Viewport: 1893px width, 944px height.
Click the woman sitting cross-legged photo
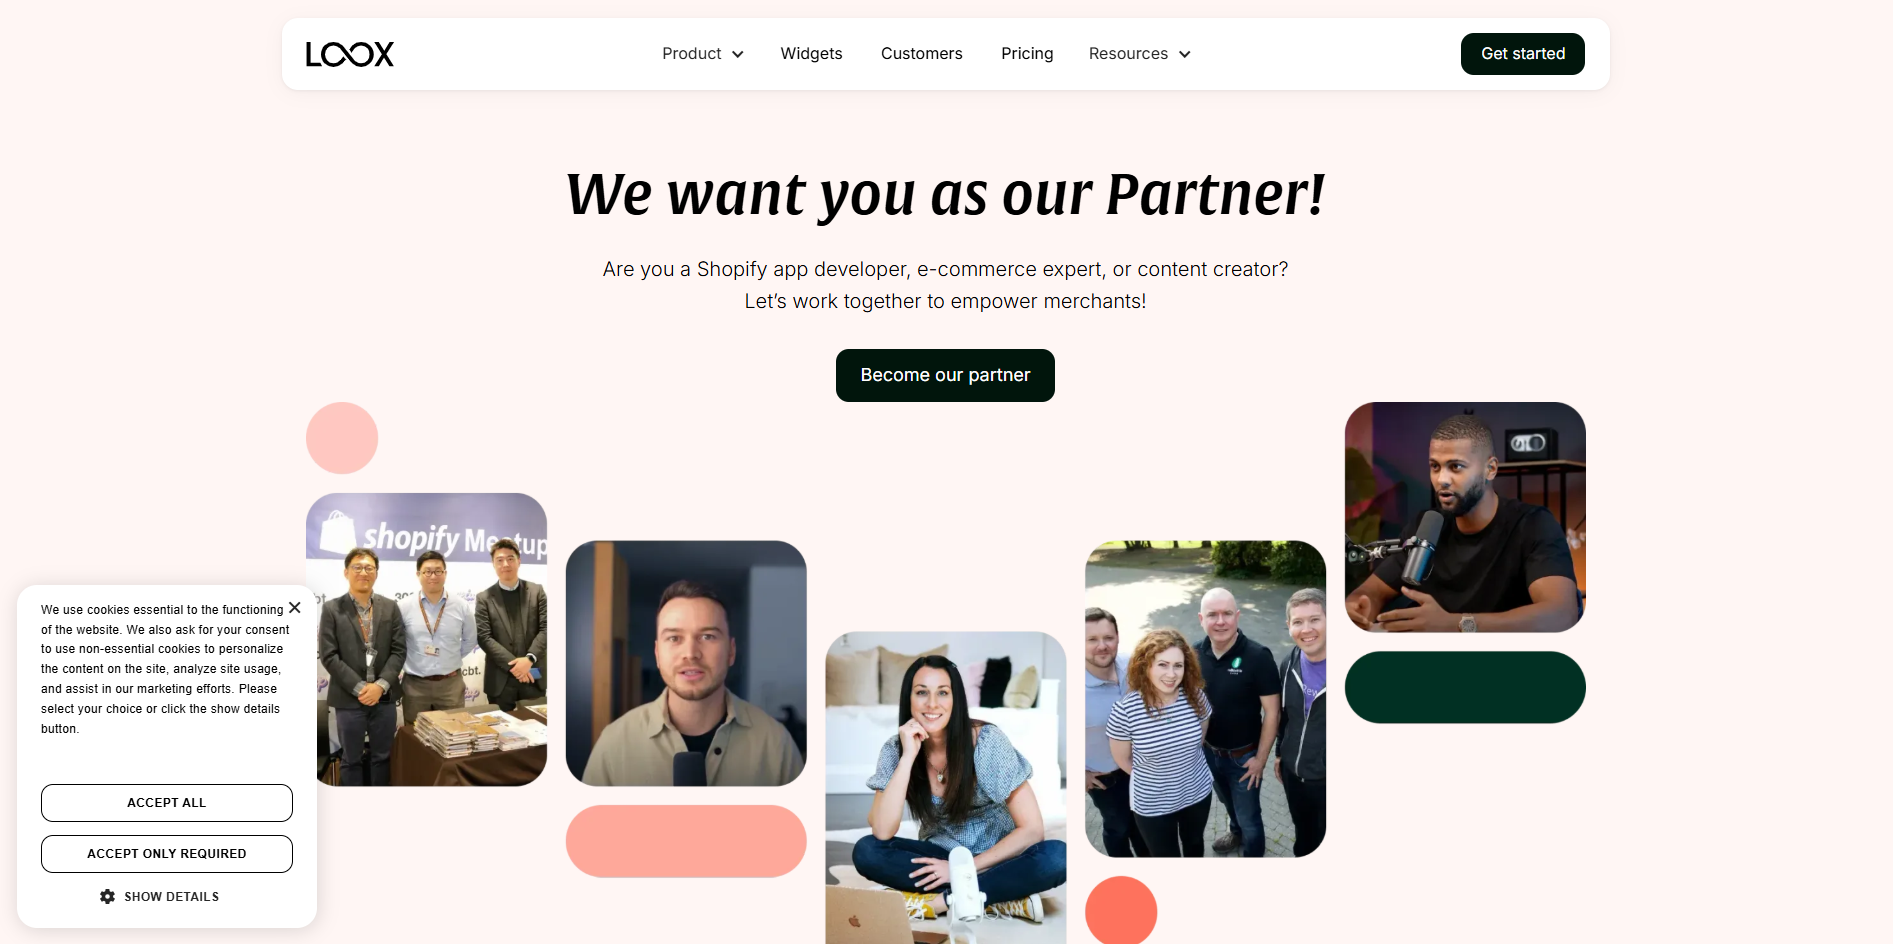pyautogui.click(x=945, y=788)
